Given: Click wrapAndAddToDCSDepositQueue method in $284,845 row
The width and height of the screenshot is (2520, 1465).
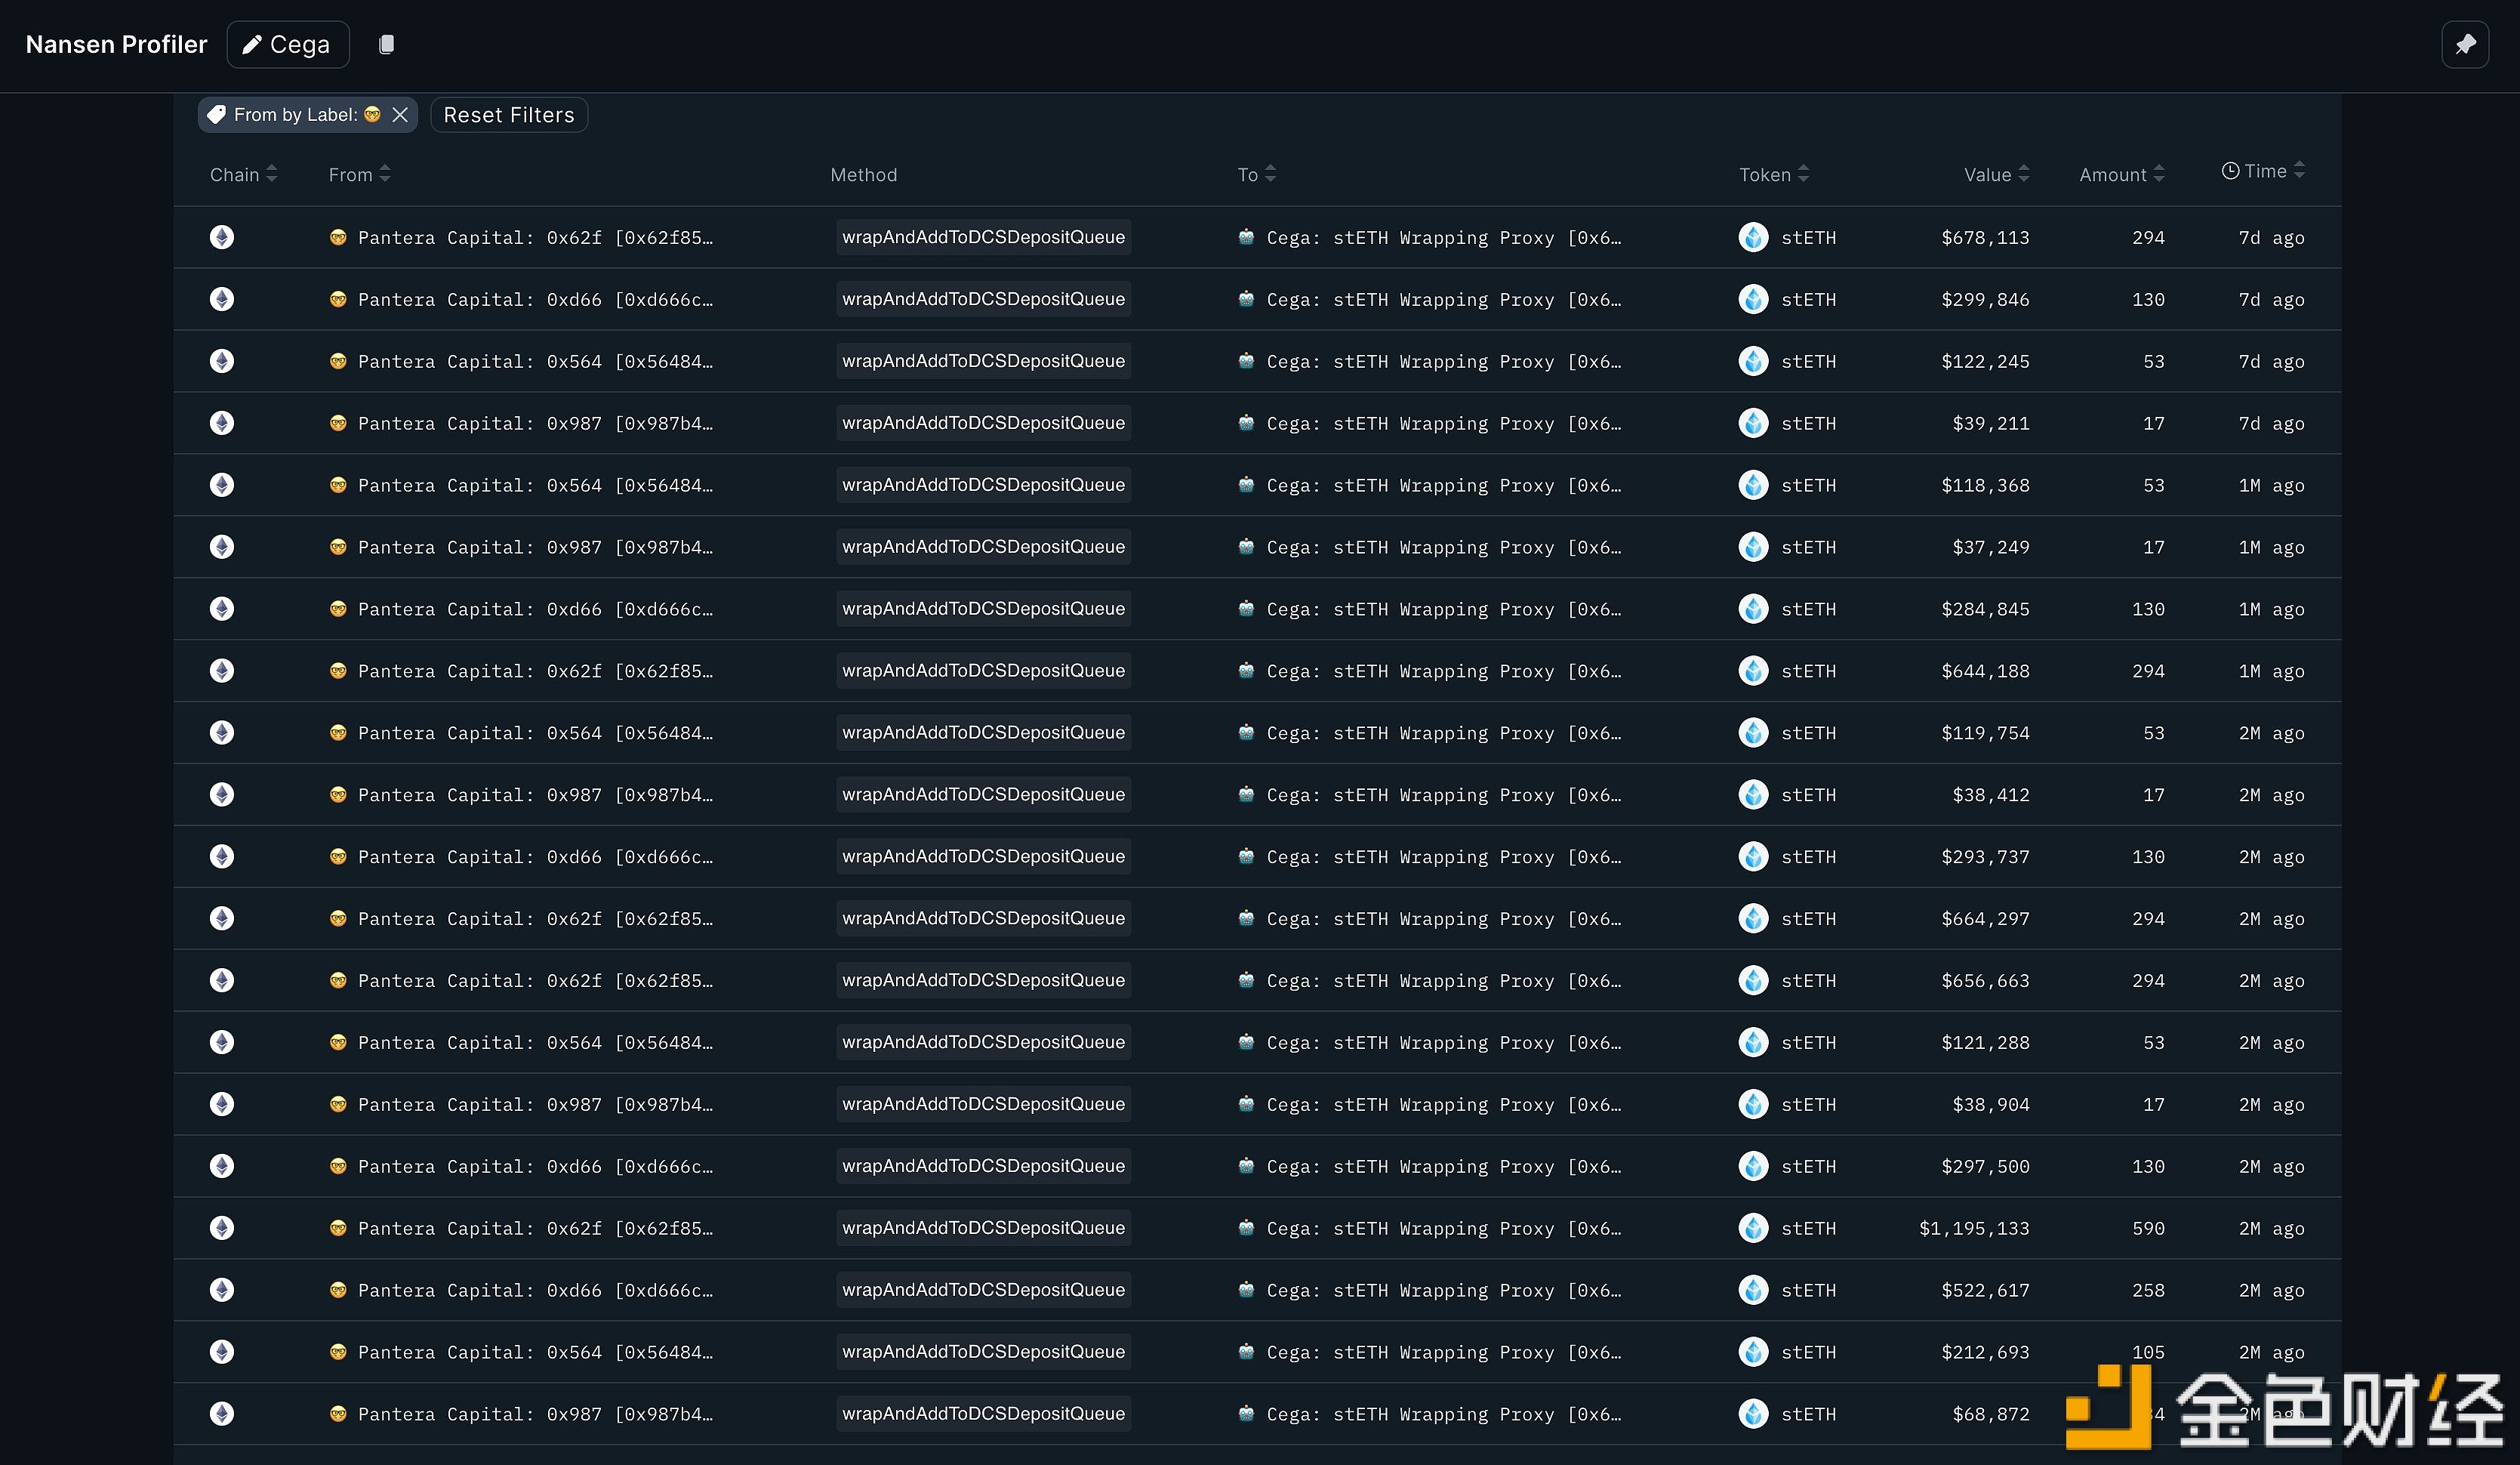Looking at the screenshot, I should (x=983, y=609).
